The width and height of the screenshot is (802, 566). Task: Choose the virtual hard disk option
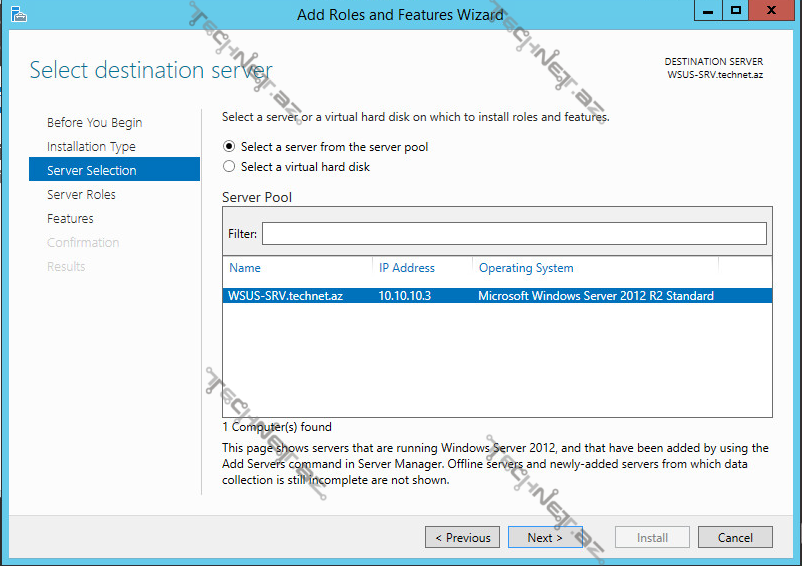pyautogui.click(x=230, y=167)
